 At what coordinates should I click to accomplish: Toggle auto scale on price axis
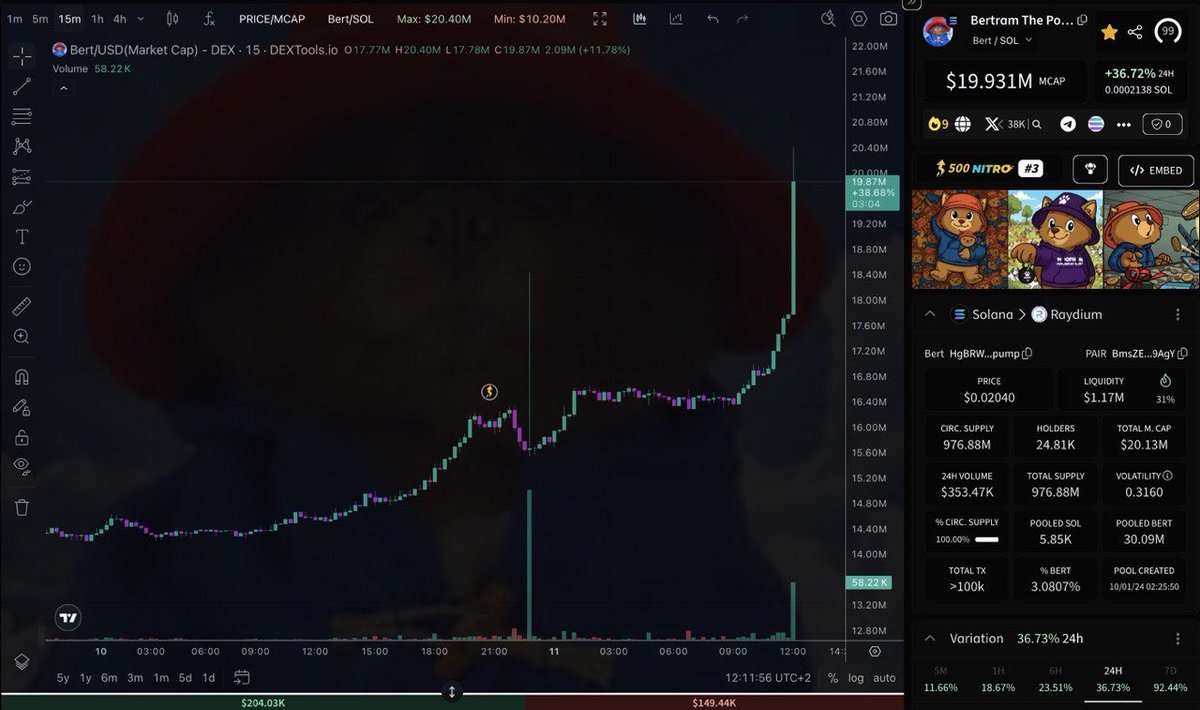tap(884, 677)
